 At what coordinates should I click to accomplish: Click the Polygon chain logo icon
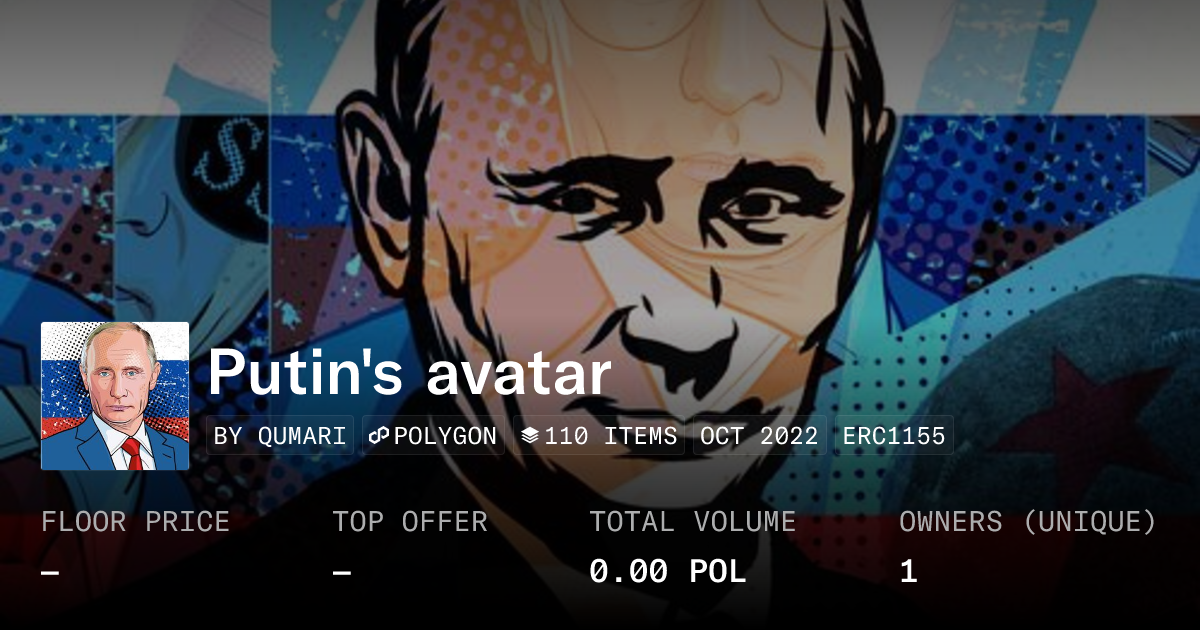379,437
